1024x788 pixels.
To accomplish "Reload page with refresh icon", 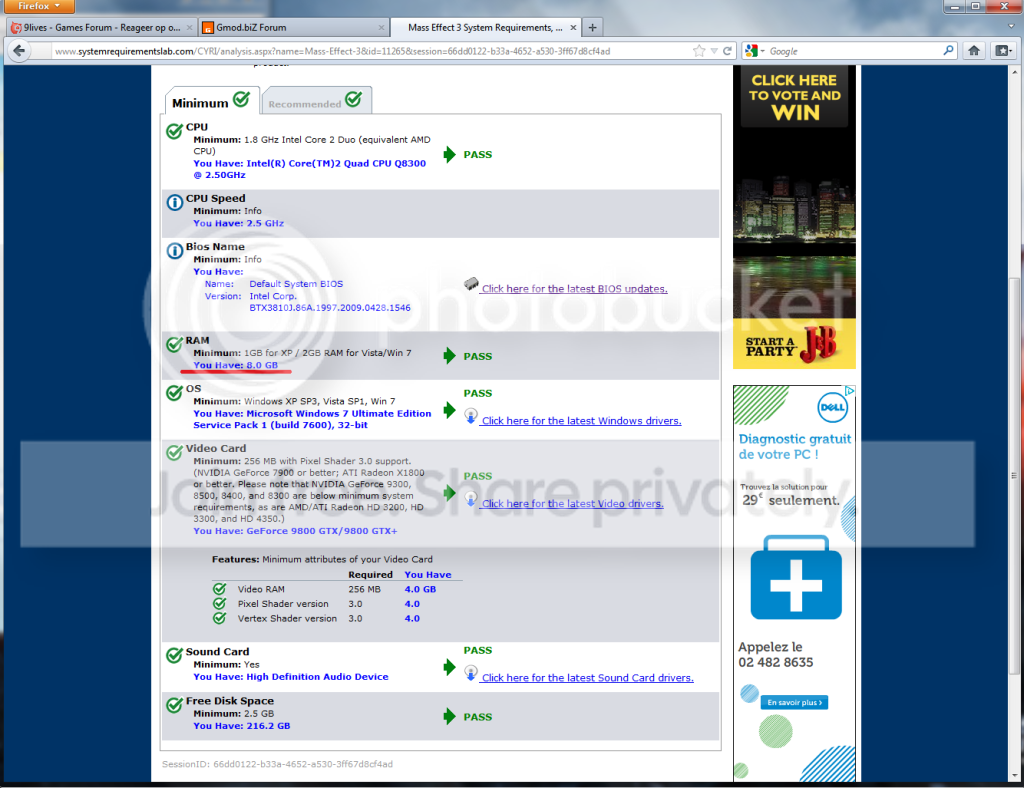I will coord(727,51).
